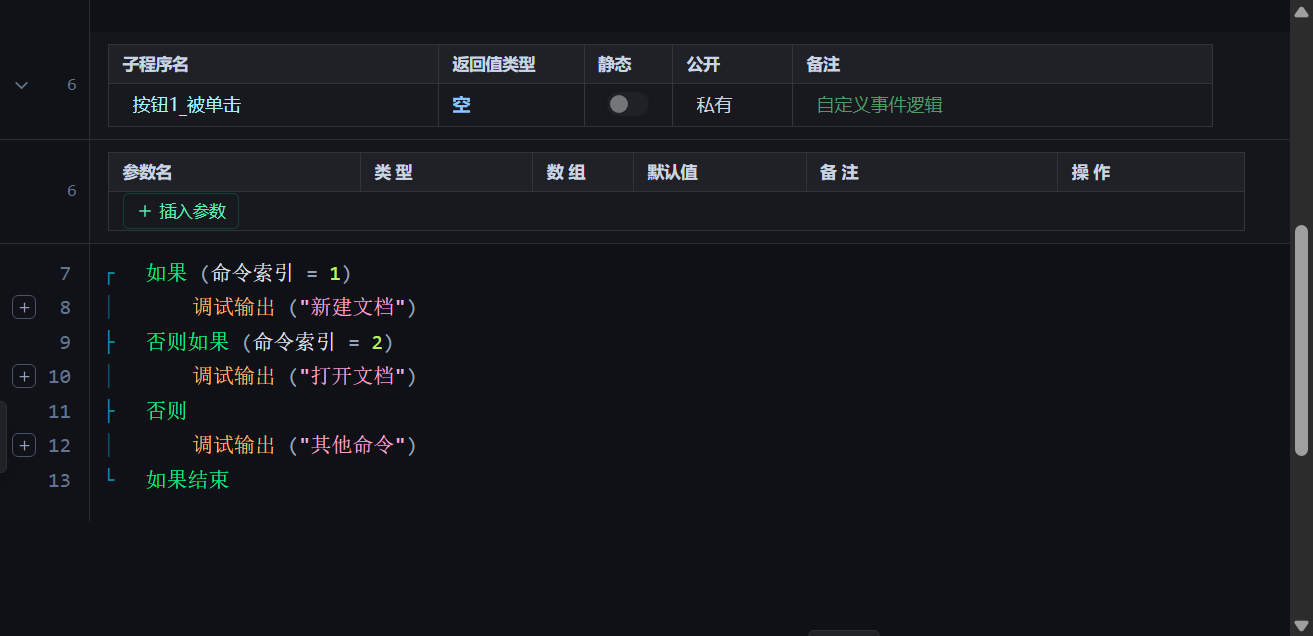Expand the plus box on line 10

tap(24, 376)
